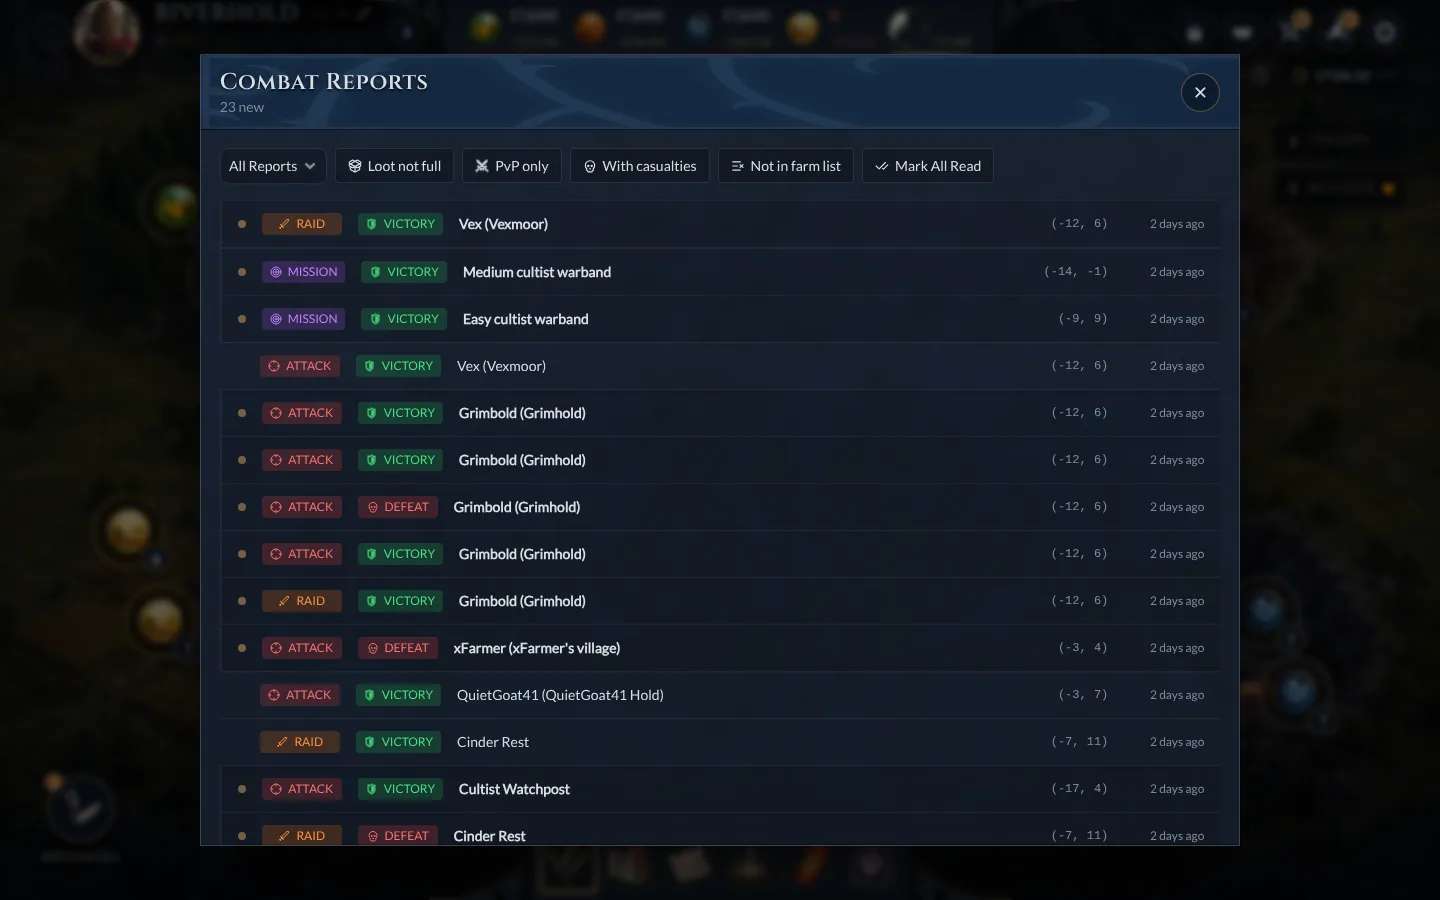Click the ATTACK badge on the xFarmer row
The height and width of the screenshot is (900, 1440).
pyautogui.click(x=302, y=648)
